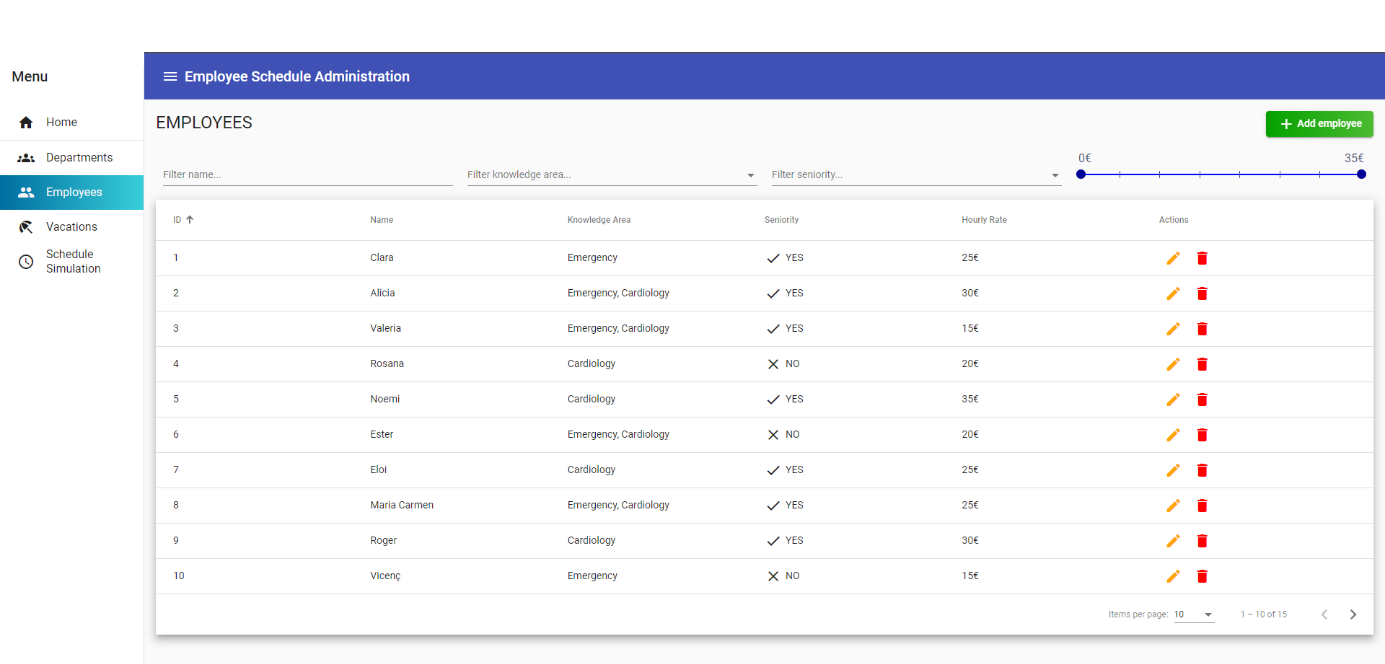Click the 'EMPLOYEES' page heading

click(204, 123)
